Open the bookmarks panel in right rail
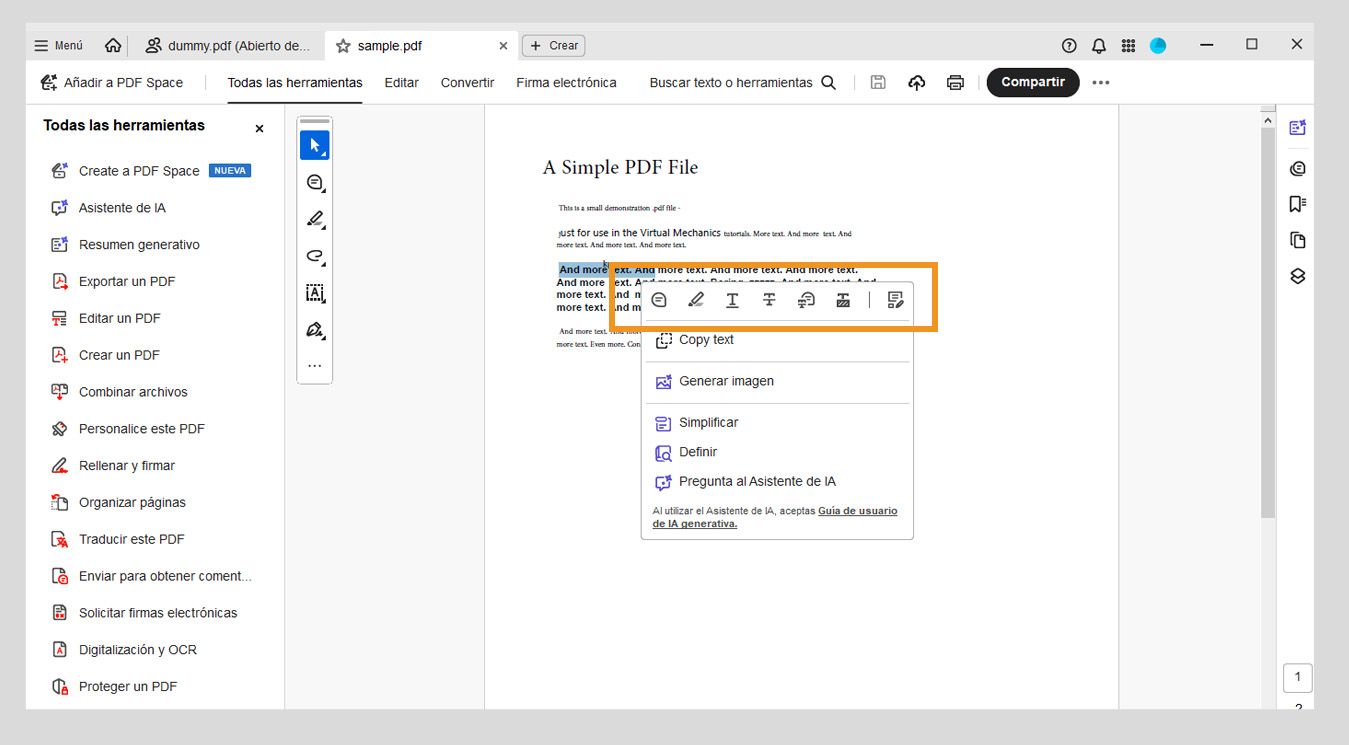Image resolution: width=1349 pixels, height=745 pixels. pyautogui.click(x=1297, y=204)
